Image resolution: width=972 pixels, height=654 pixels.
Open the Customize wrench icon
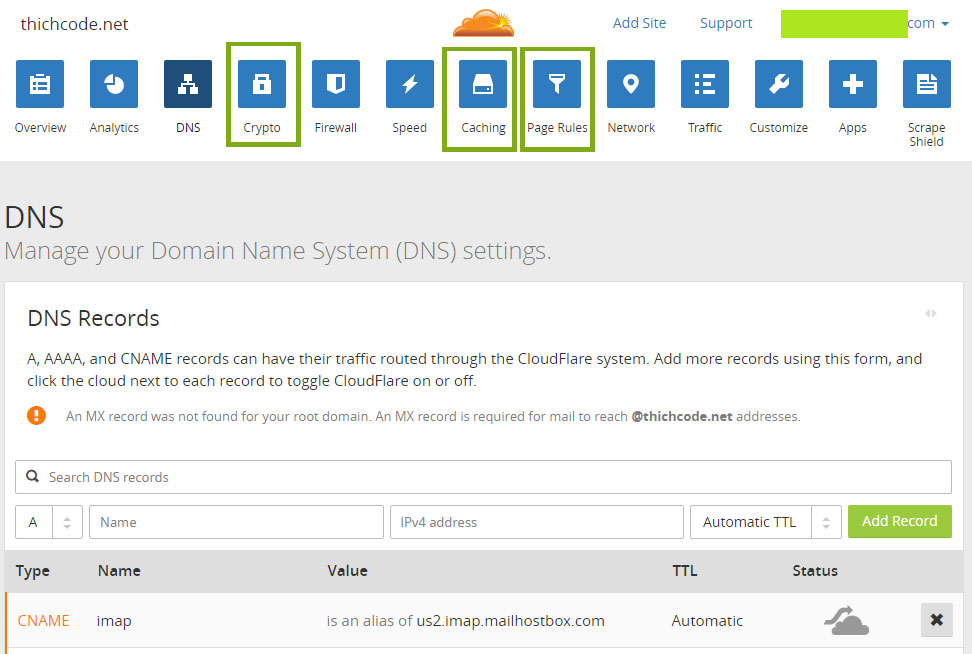coord(779,84)
